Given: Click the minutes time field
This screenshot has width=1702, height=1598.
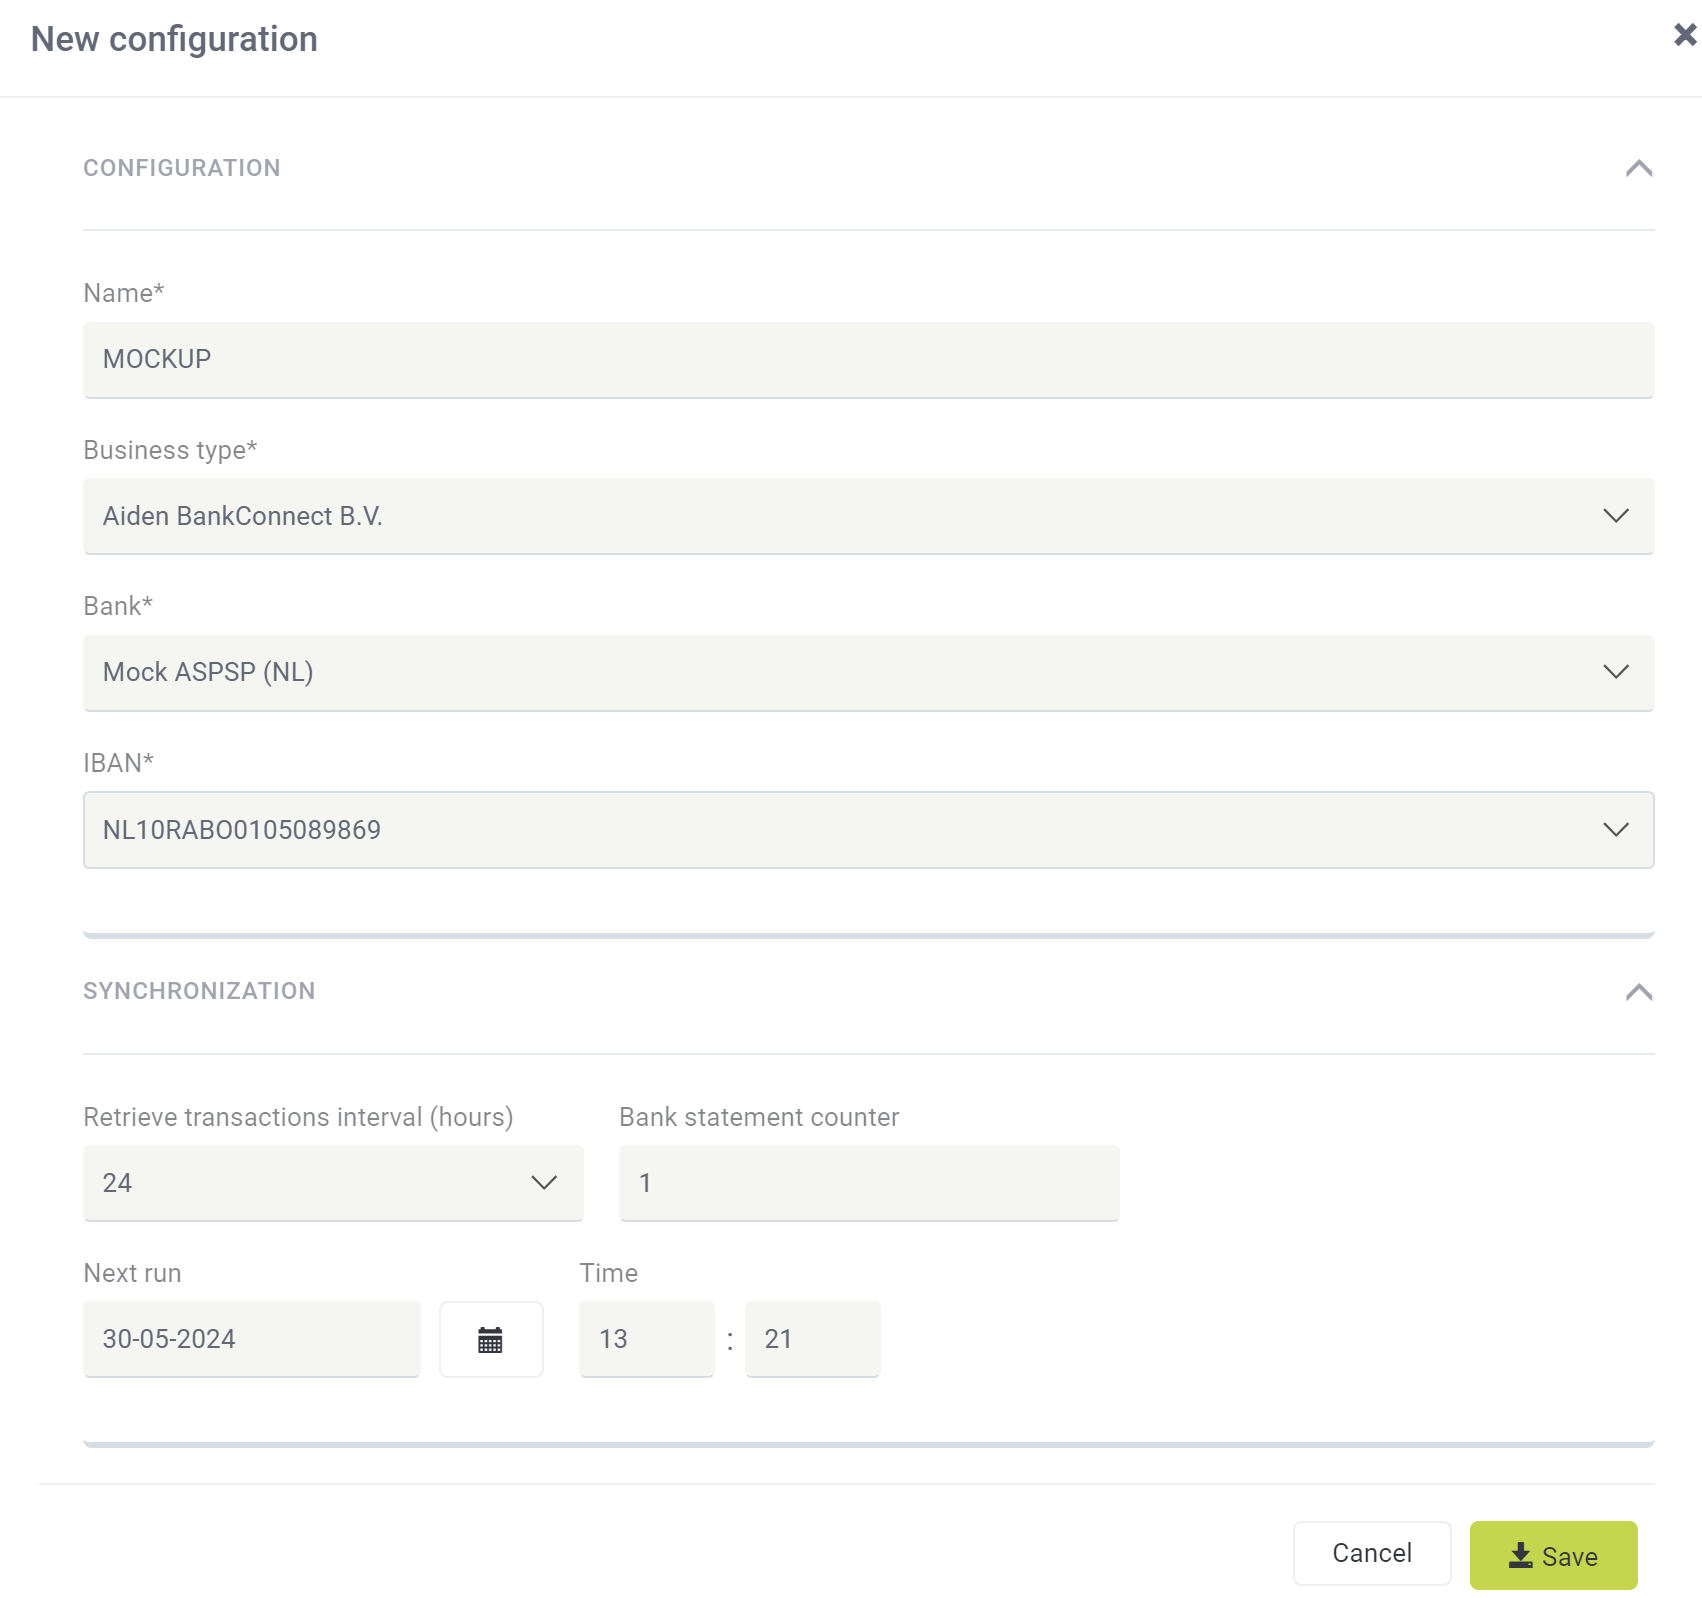Looking at the screenshot, I should pyautogui.click(x=812, y=1339).
